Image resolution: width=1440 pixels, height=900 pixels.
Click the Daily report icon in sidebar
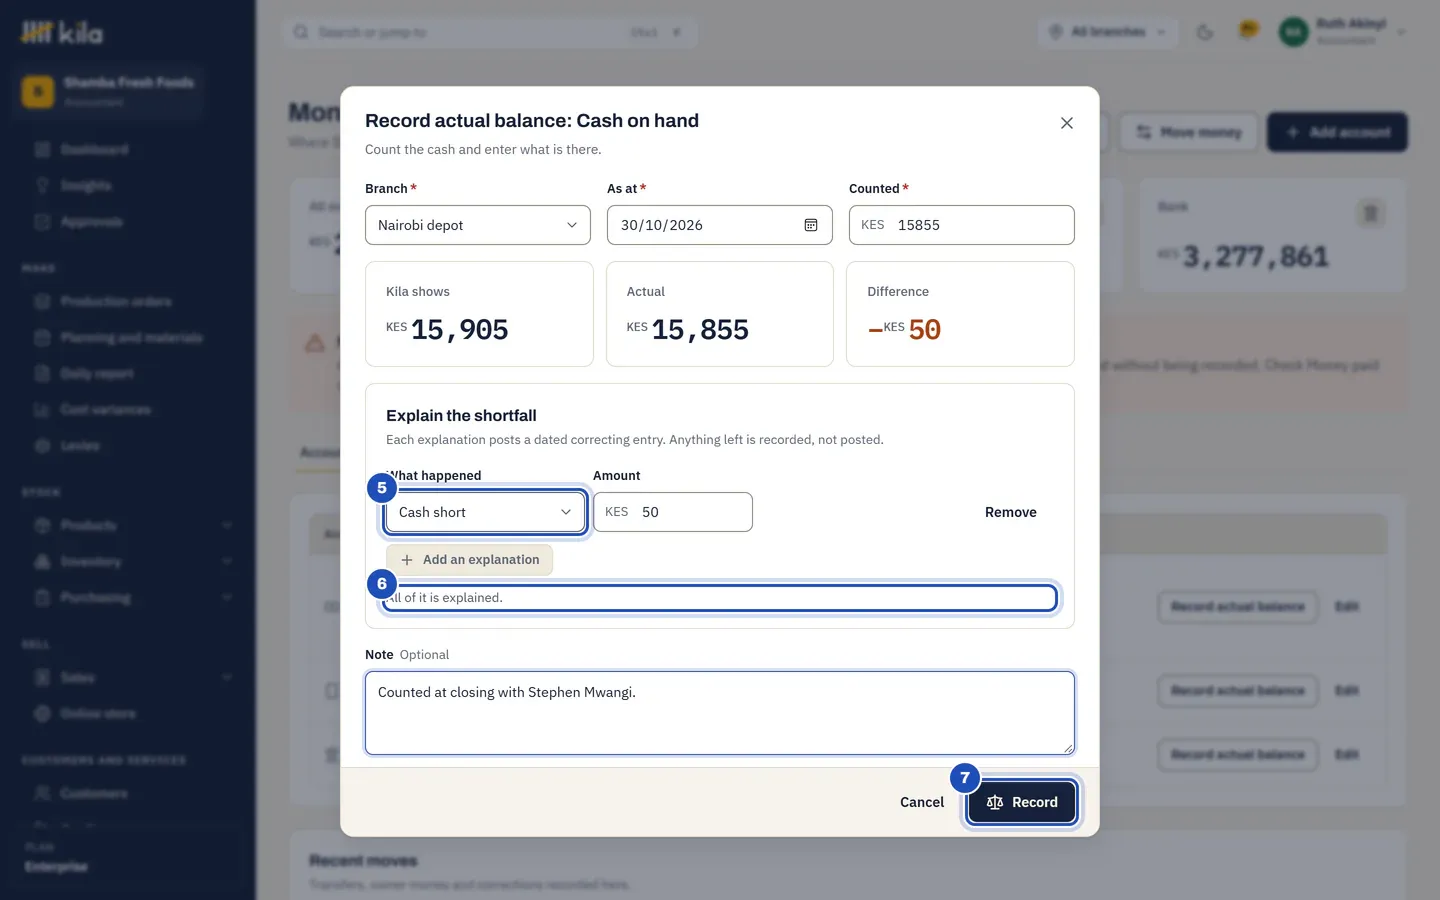42,373
